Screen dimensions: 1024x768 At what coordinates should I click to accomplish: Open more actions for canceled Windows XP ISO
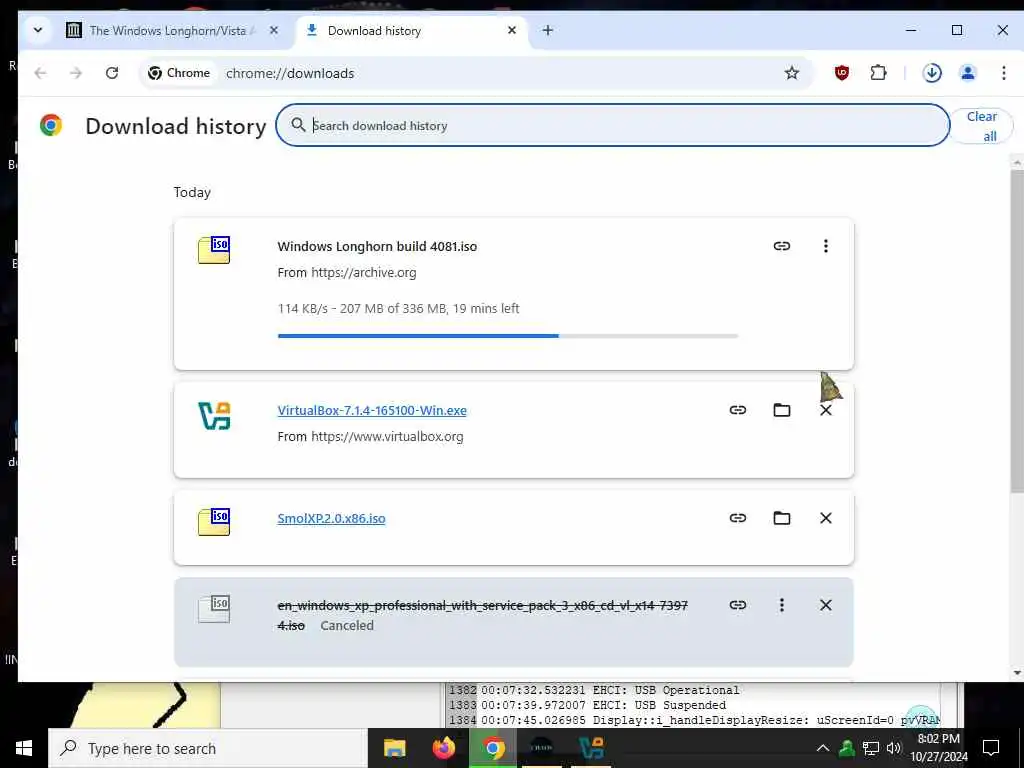point(782,605)
